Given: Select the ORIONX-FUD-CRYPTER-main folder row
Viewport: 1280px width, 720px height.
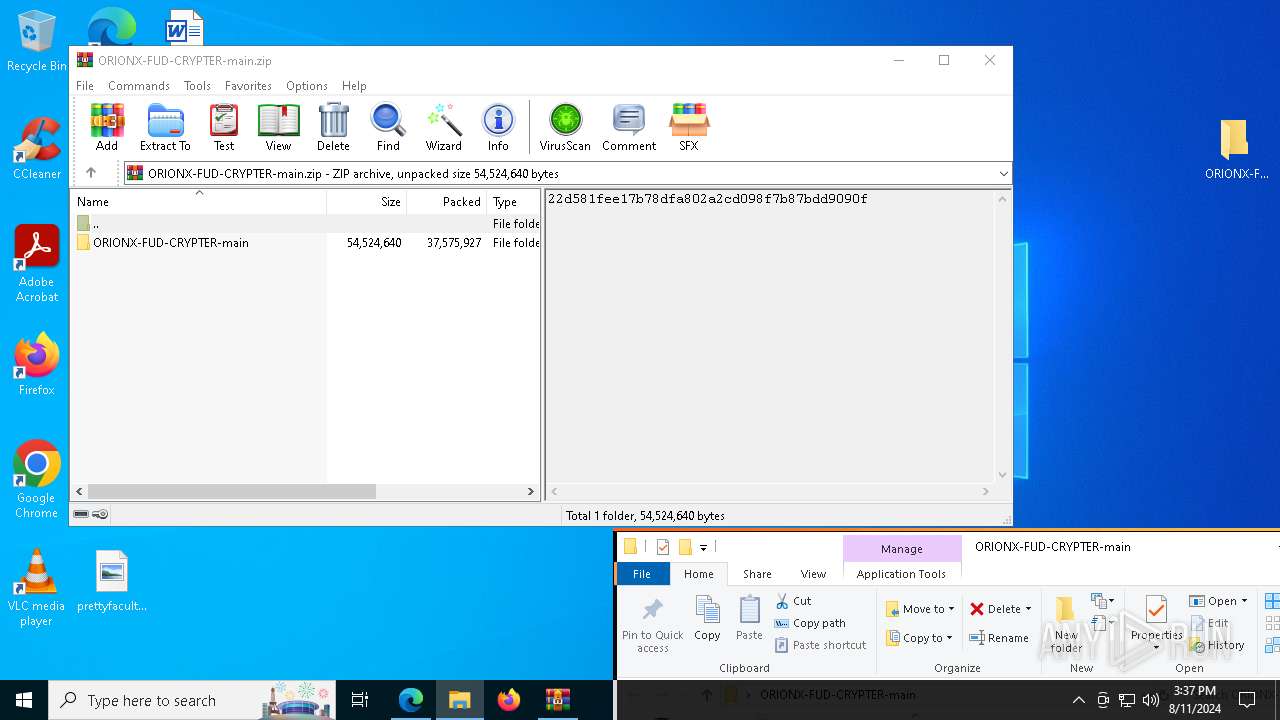Looking at the screenshot, I should pyautogui.click(x=307, y=242).
